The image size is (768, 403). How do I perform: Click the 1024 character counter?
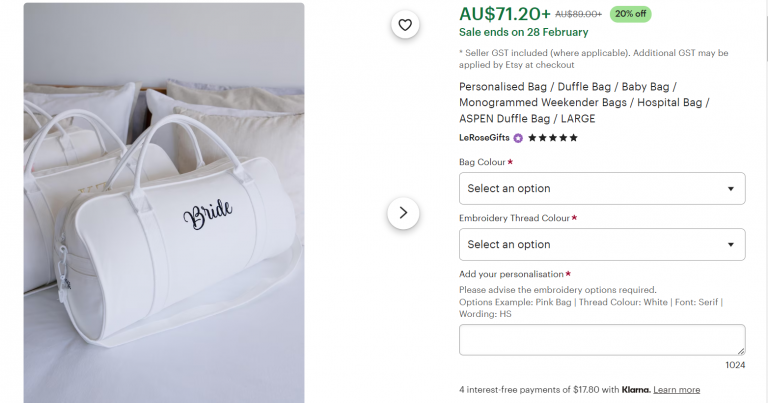tap(735, 365)
